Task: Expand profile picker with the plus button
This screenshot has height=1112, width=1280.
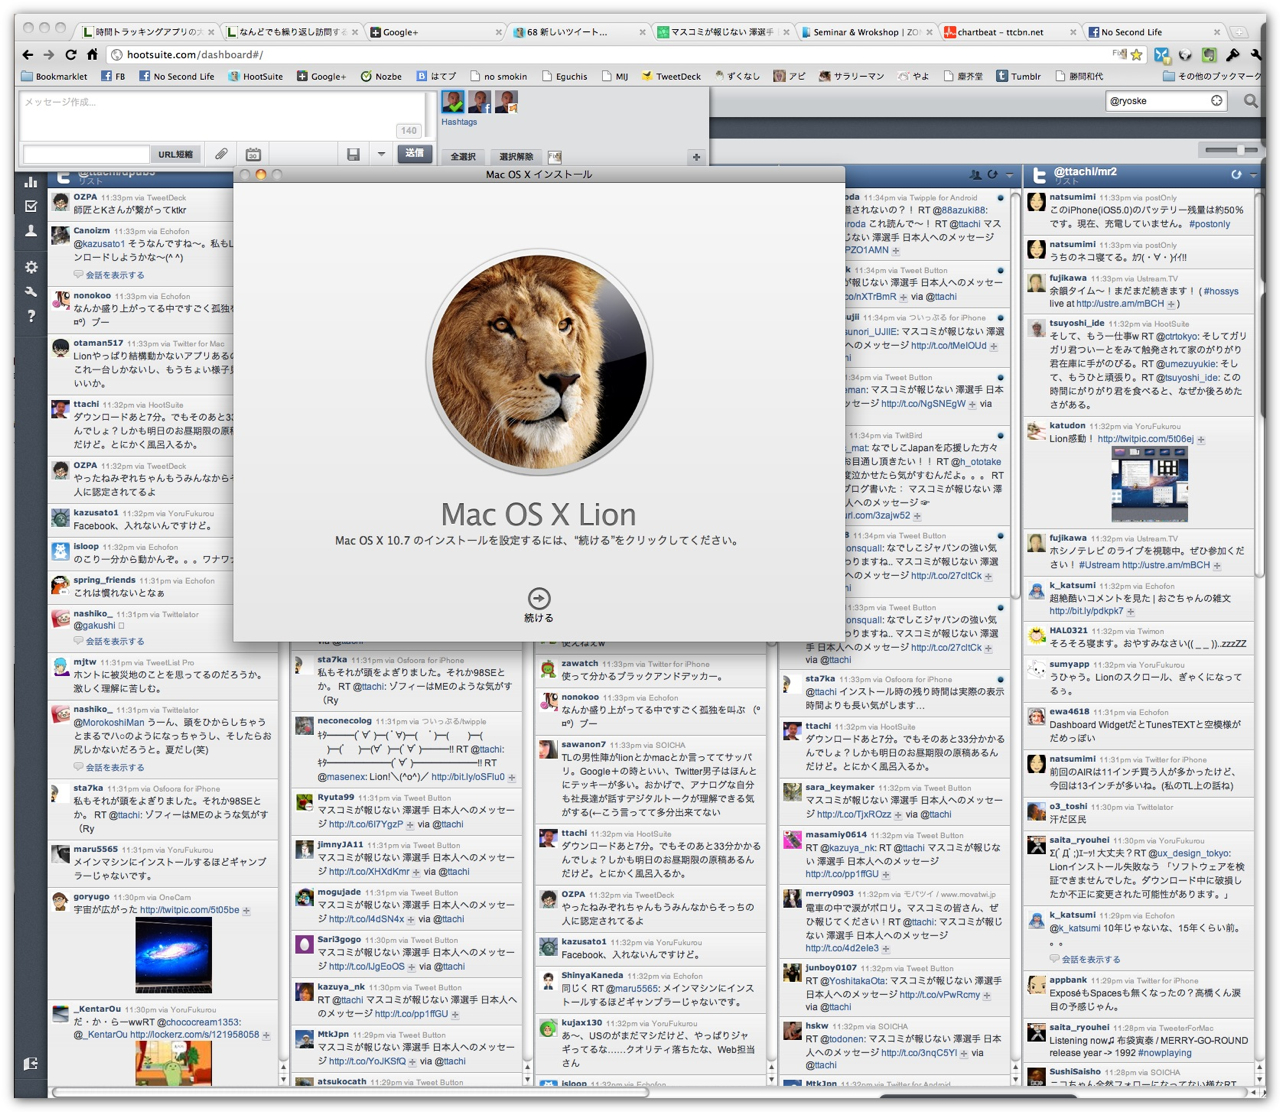Action: coord(696,156)
